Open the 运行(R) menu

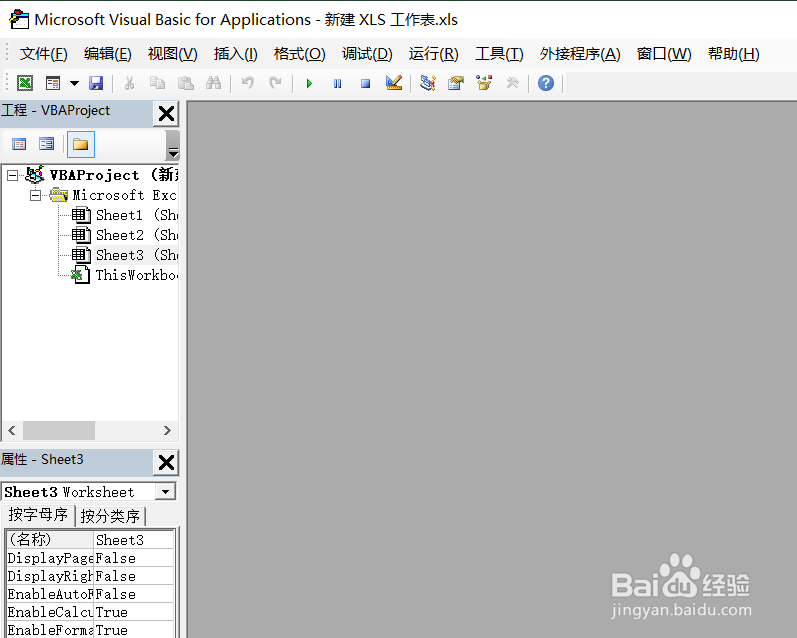coord(434,54)
